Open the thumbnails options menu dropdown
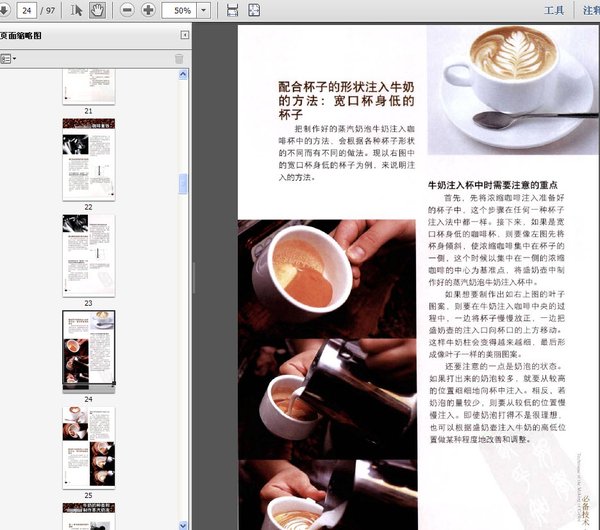This screenshot has height=530, width=600. 8,59
